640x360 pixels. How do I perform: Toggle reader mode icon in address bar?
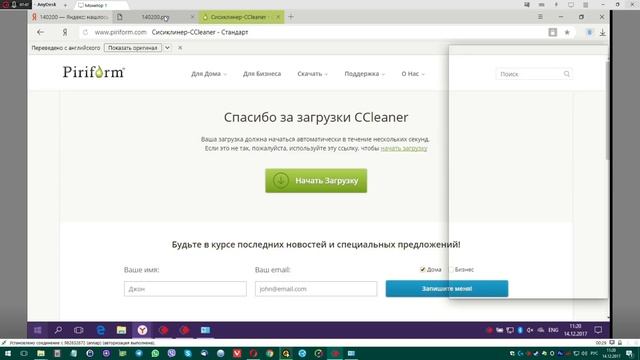552,32
